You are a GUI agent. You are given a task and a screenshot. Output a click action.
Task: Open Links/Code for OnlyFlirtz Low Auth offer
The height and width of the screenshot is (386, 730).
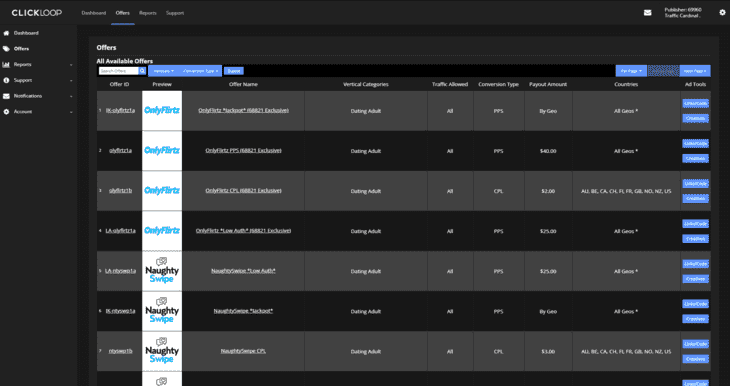pyautogui.click(x=696, y=223)
